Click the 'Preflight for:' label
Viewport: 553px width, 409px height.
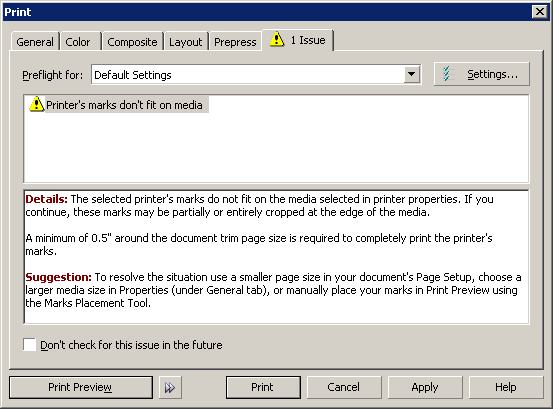click(x=53, y=75)
